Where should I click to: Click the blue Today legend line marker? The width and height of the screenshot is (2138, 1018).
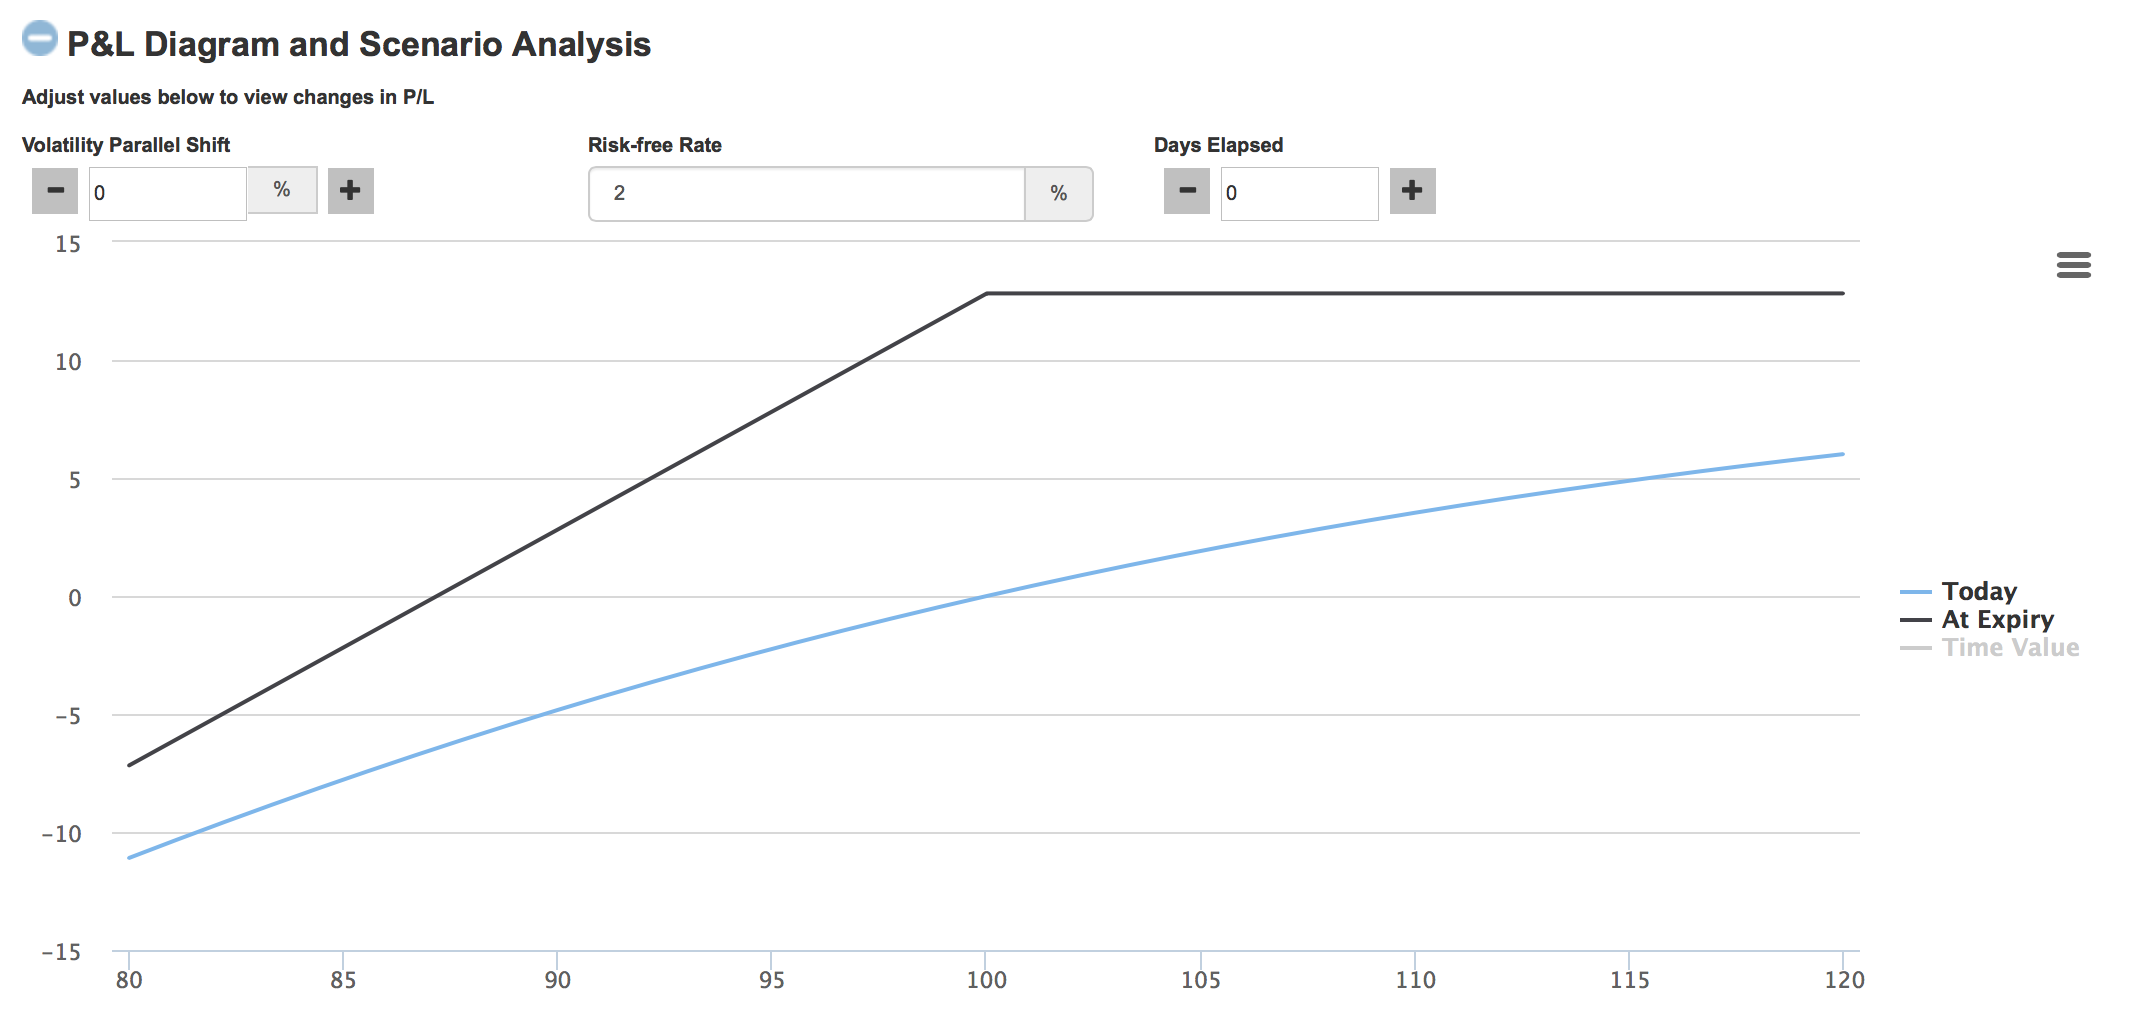1915,592
